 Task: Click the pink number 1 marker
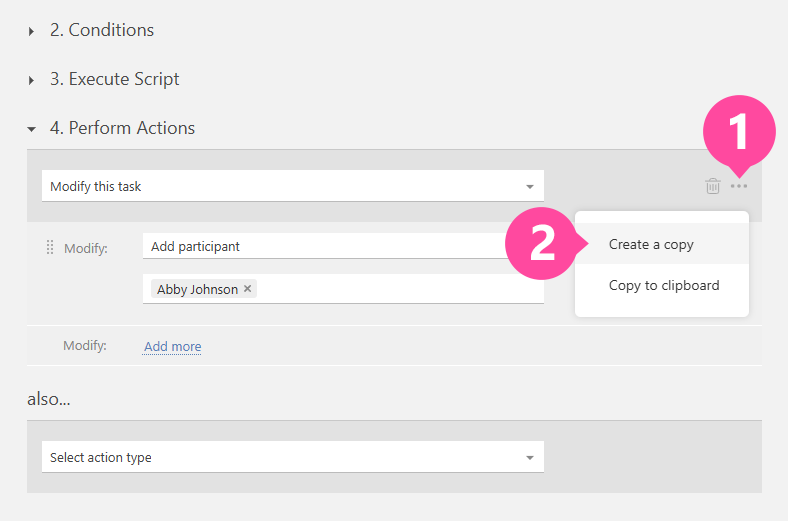pos(739,131)
